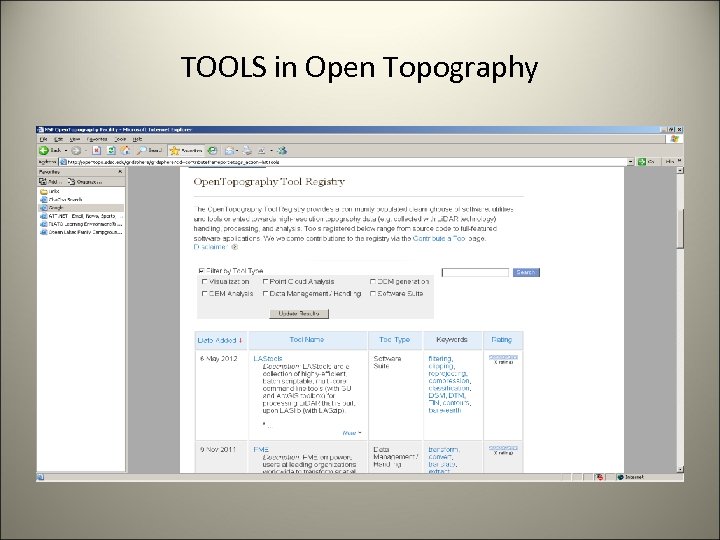
Task: Click the Forward navigation arrow
Action: 76,150
